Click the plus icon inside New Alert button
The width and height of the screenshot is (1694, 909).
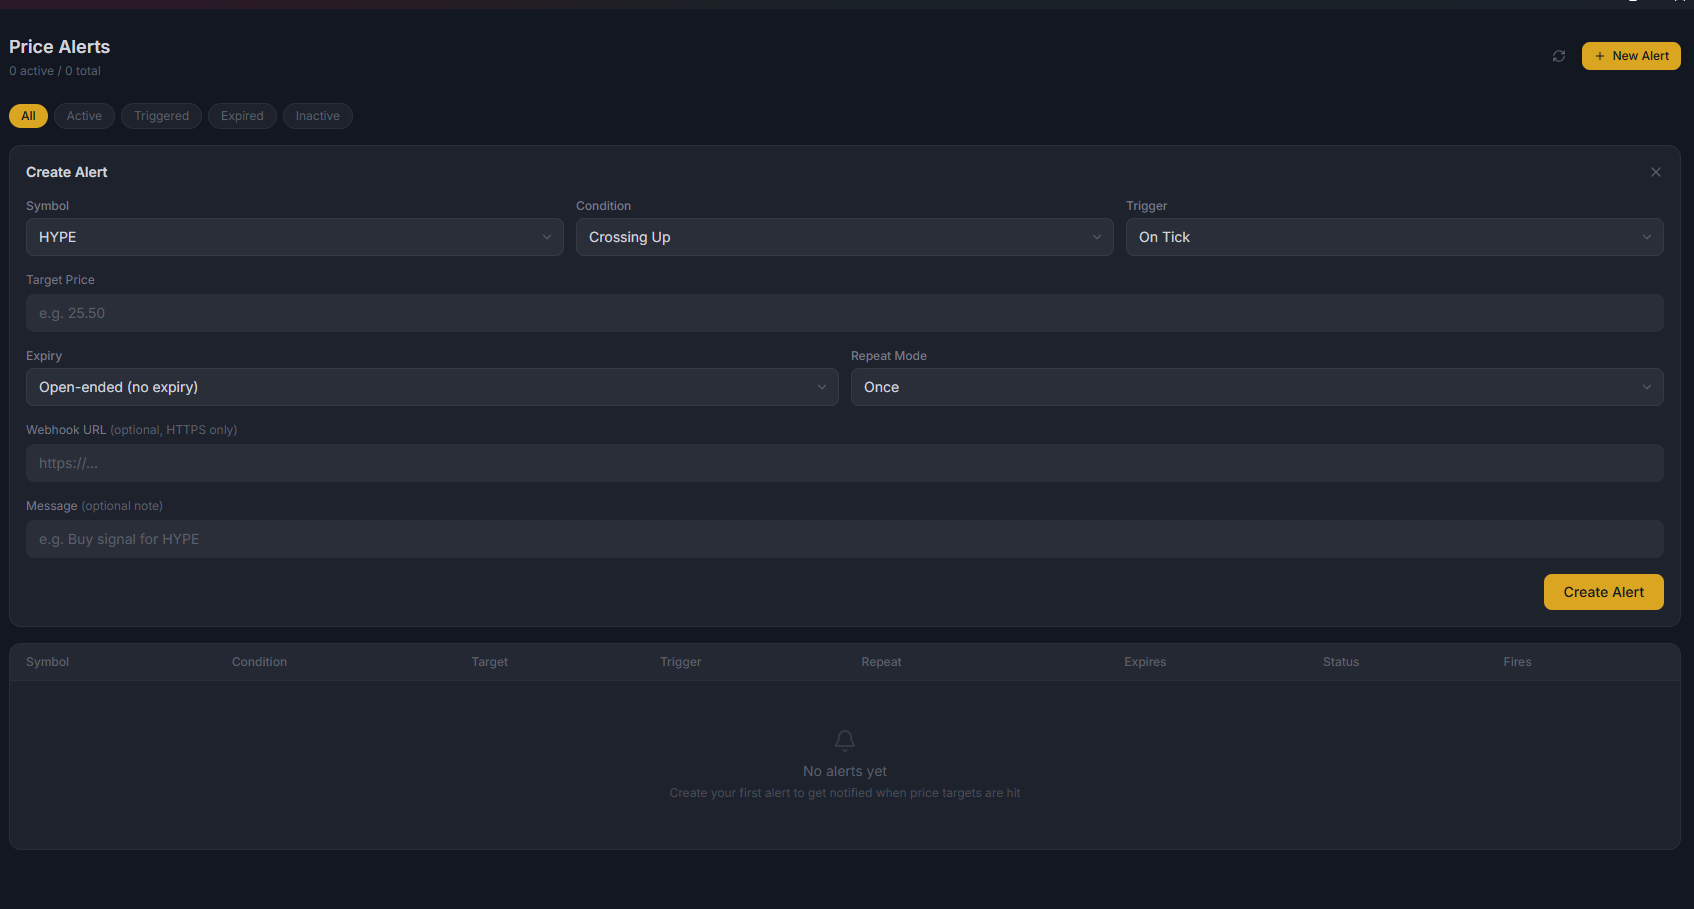(x=1601, y=56)
